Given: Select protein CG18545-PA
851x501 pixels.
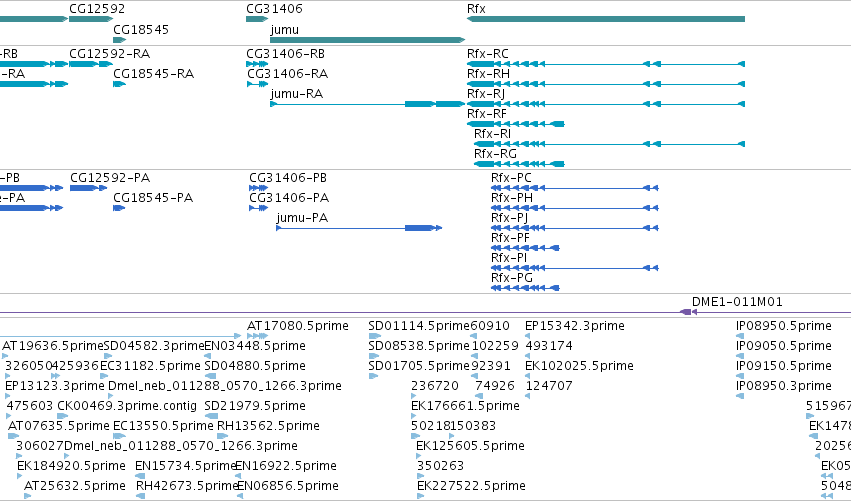Looking at the screenshot, I should tap(153, 198).
